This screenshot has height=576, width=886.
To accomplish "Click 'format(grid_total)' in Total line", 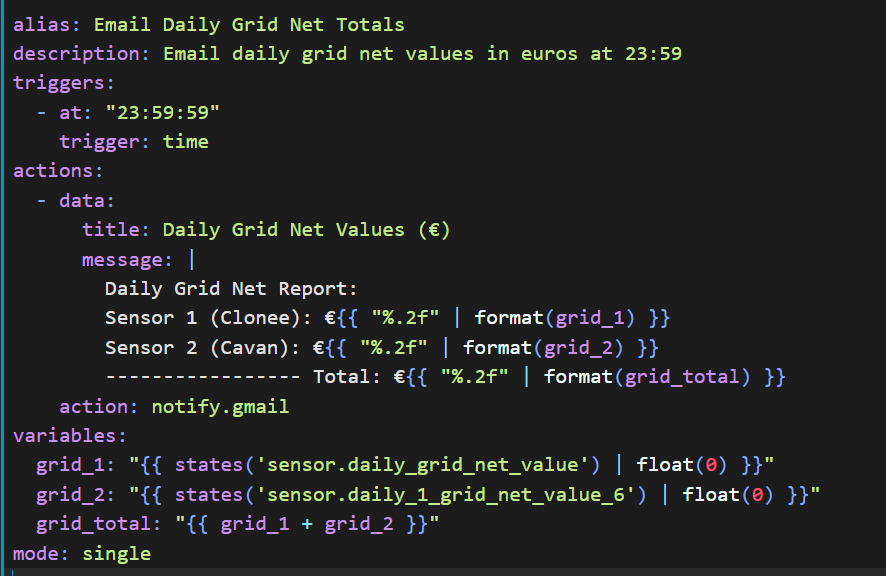I will coord(648,376).
